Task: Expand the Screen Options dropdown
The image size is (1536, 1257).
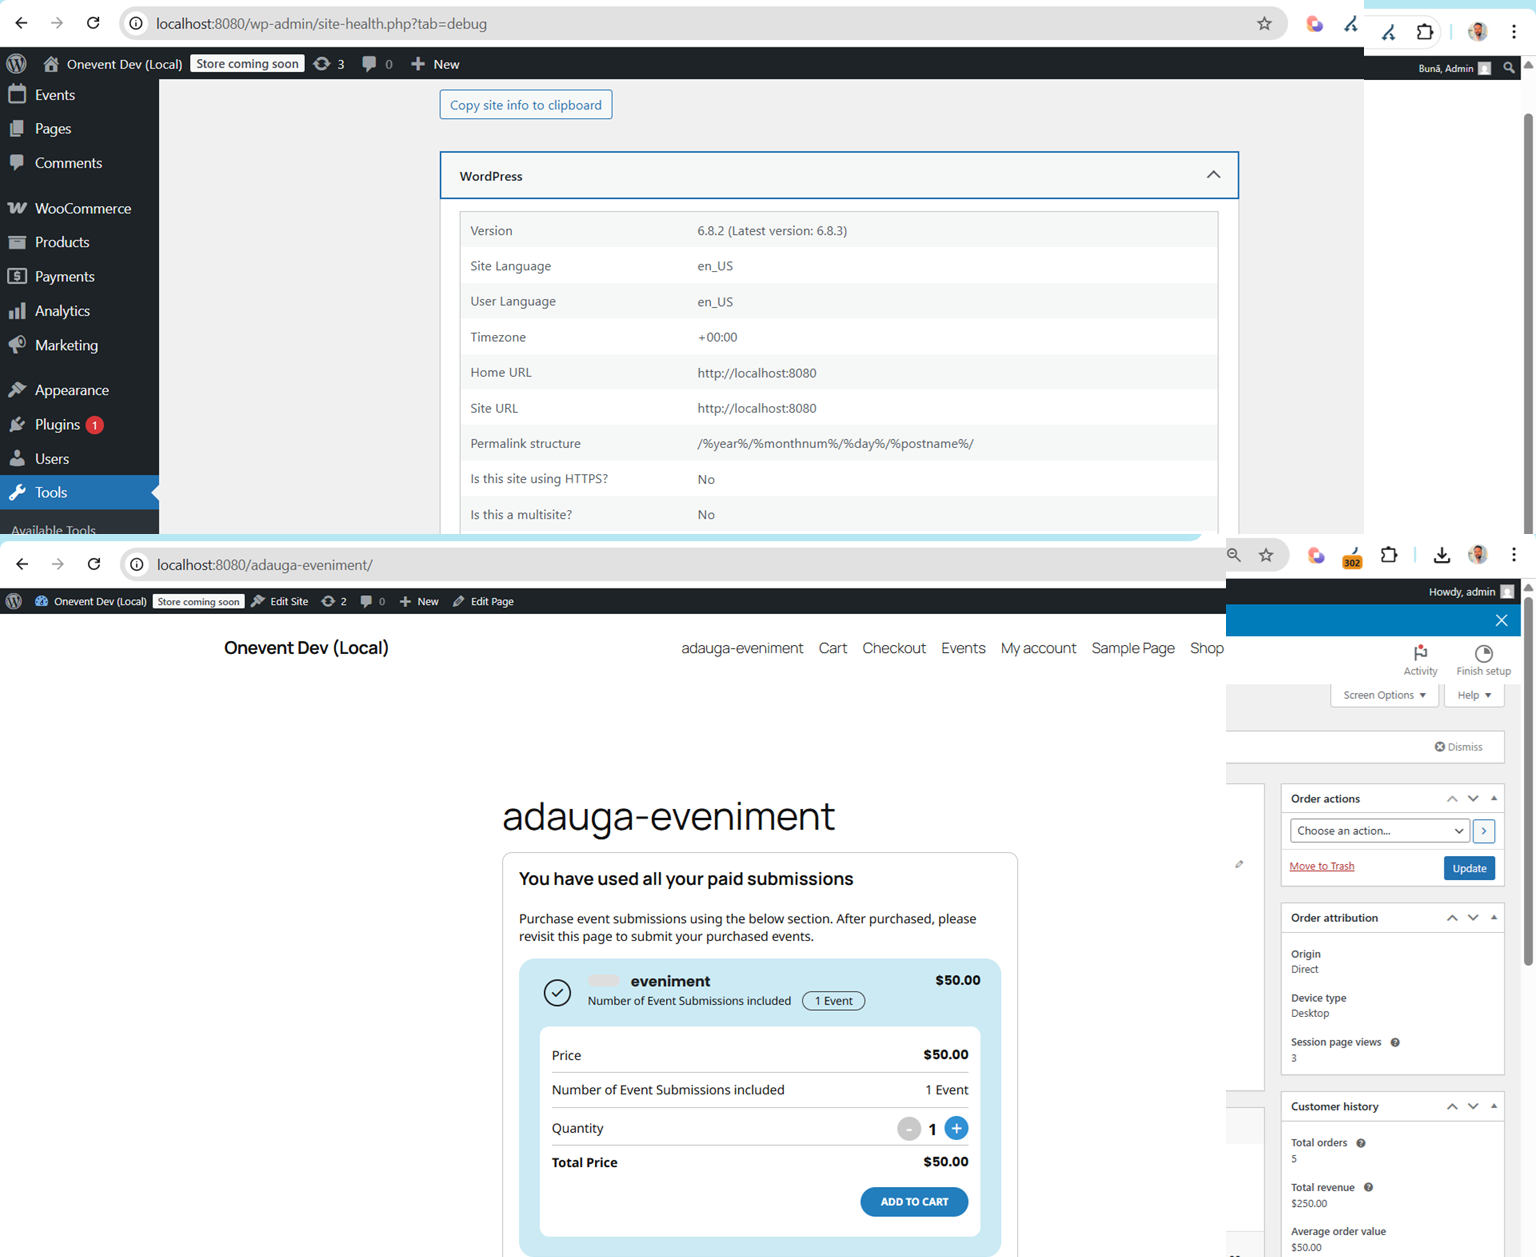Action: click(x=1384, y=695)
